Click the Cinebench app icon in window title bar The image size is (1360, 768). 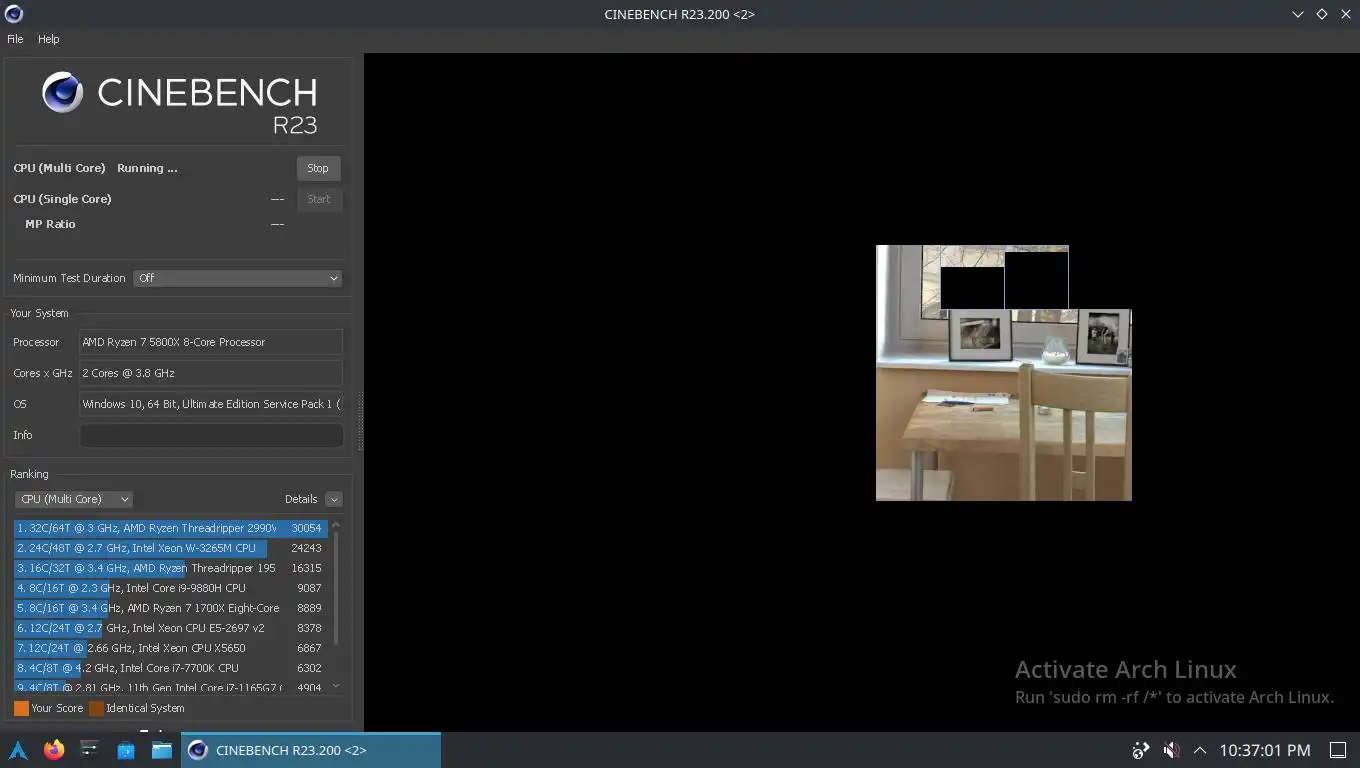click(14, 14)
